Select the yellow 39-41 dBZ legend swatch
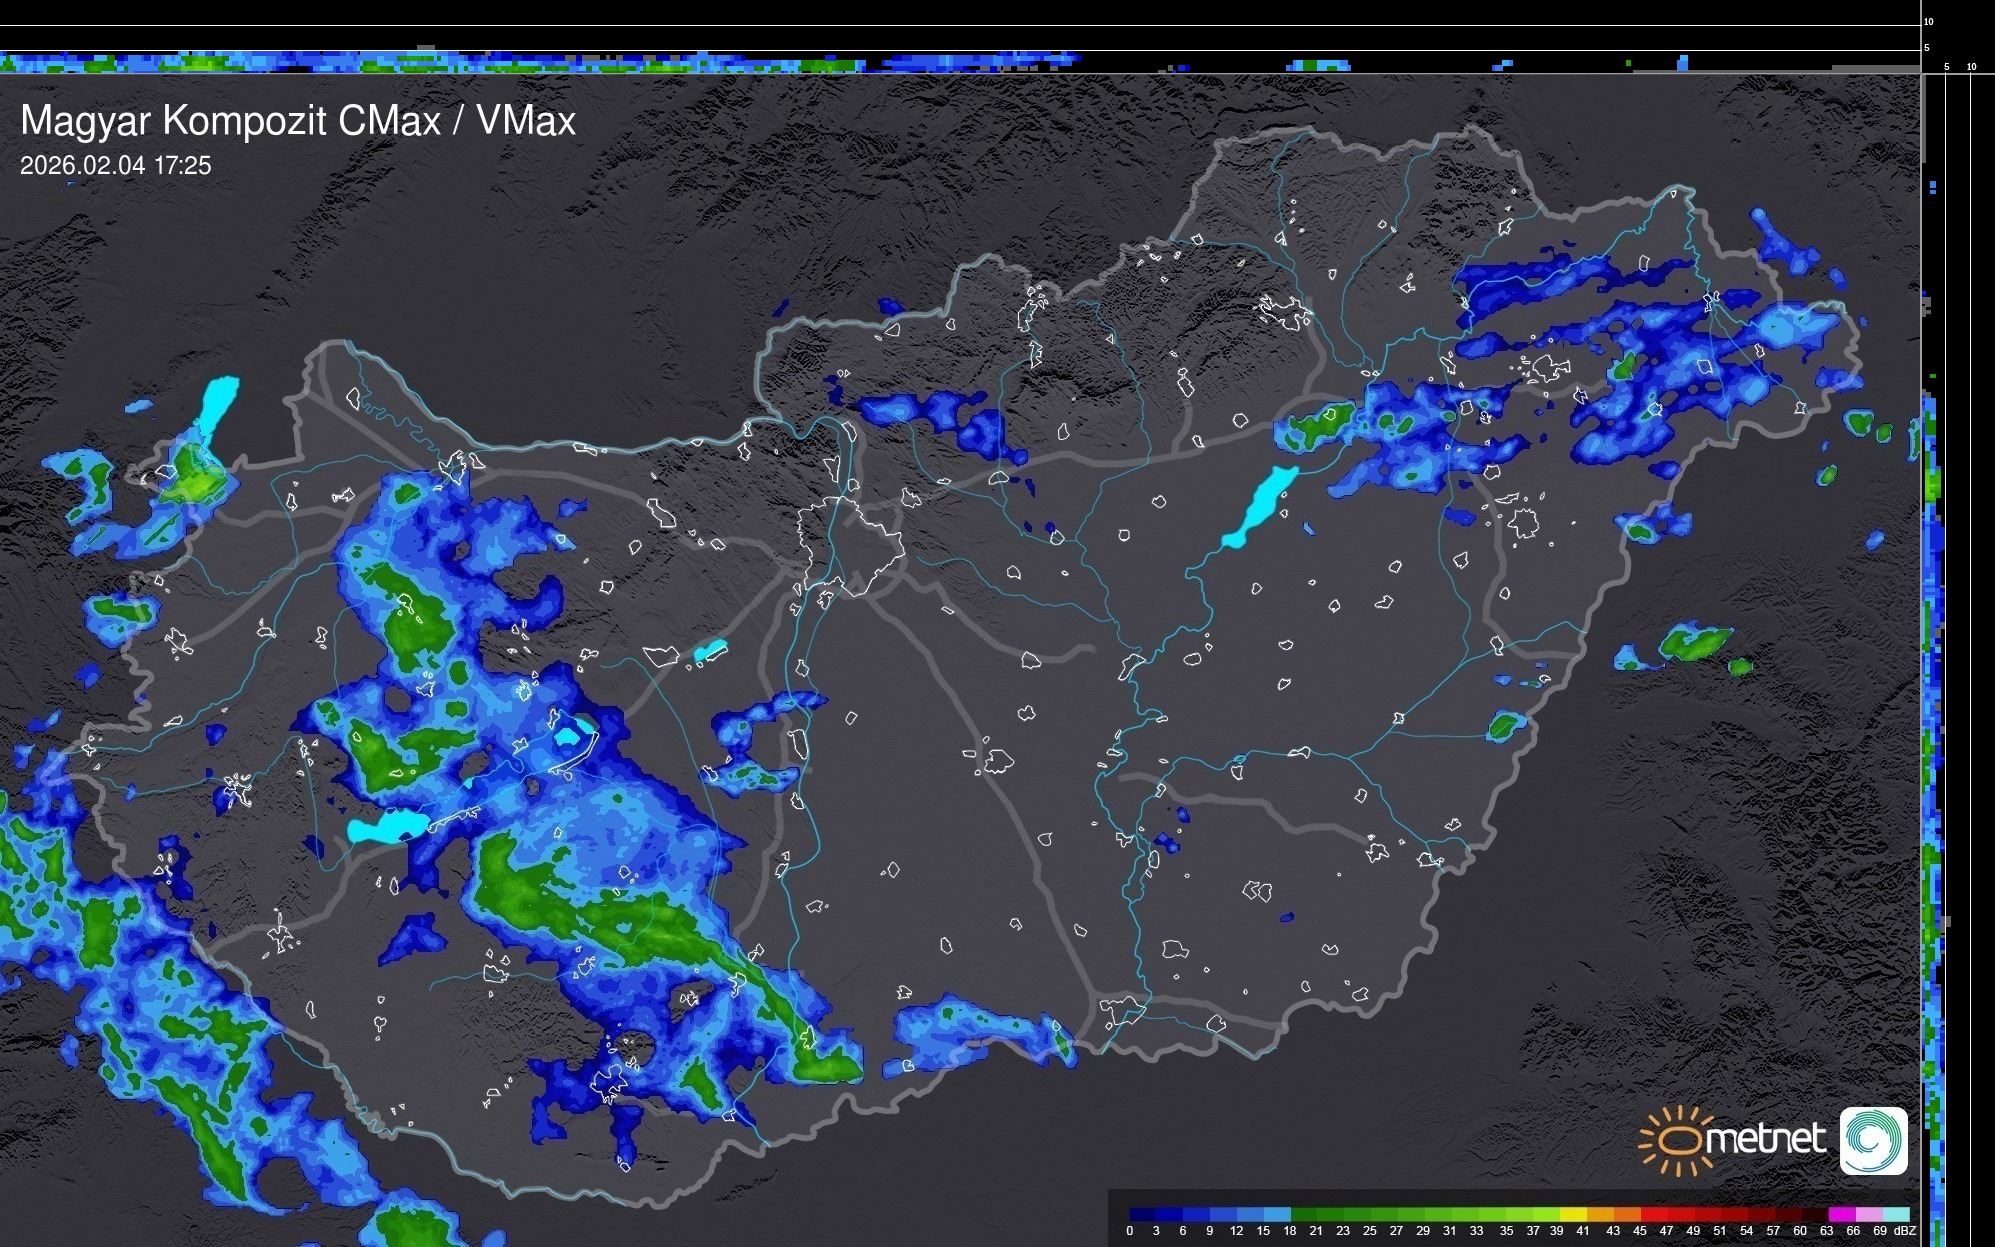Screen dimensions: 1995x1247 click(x=1574, y=1214)
